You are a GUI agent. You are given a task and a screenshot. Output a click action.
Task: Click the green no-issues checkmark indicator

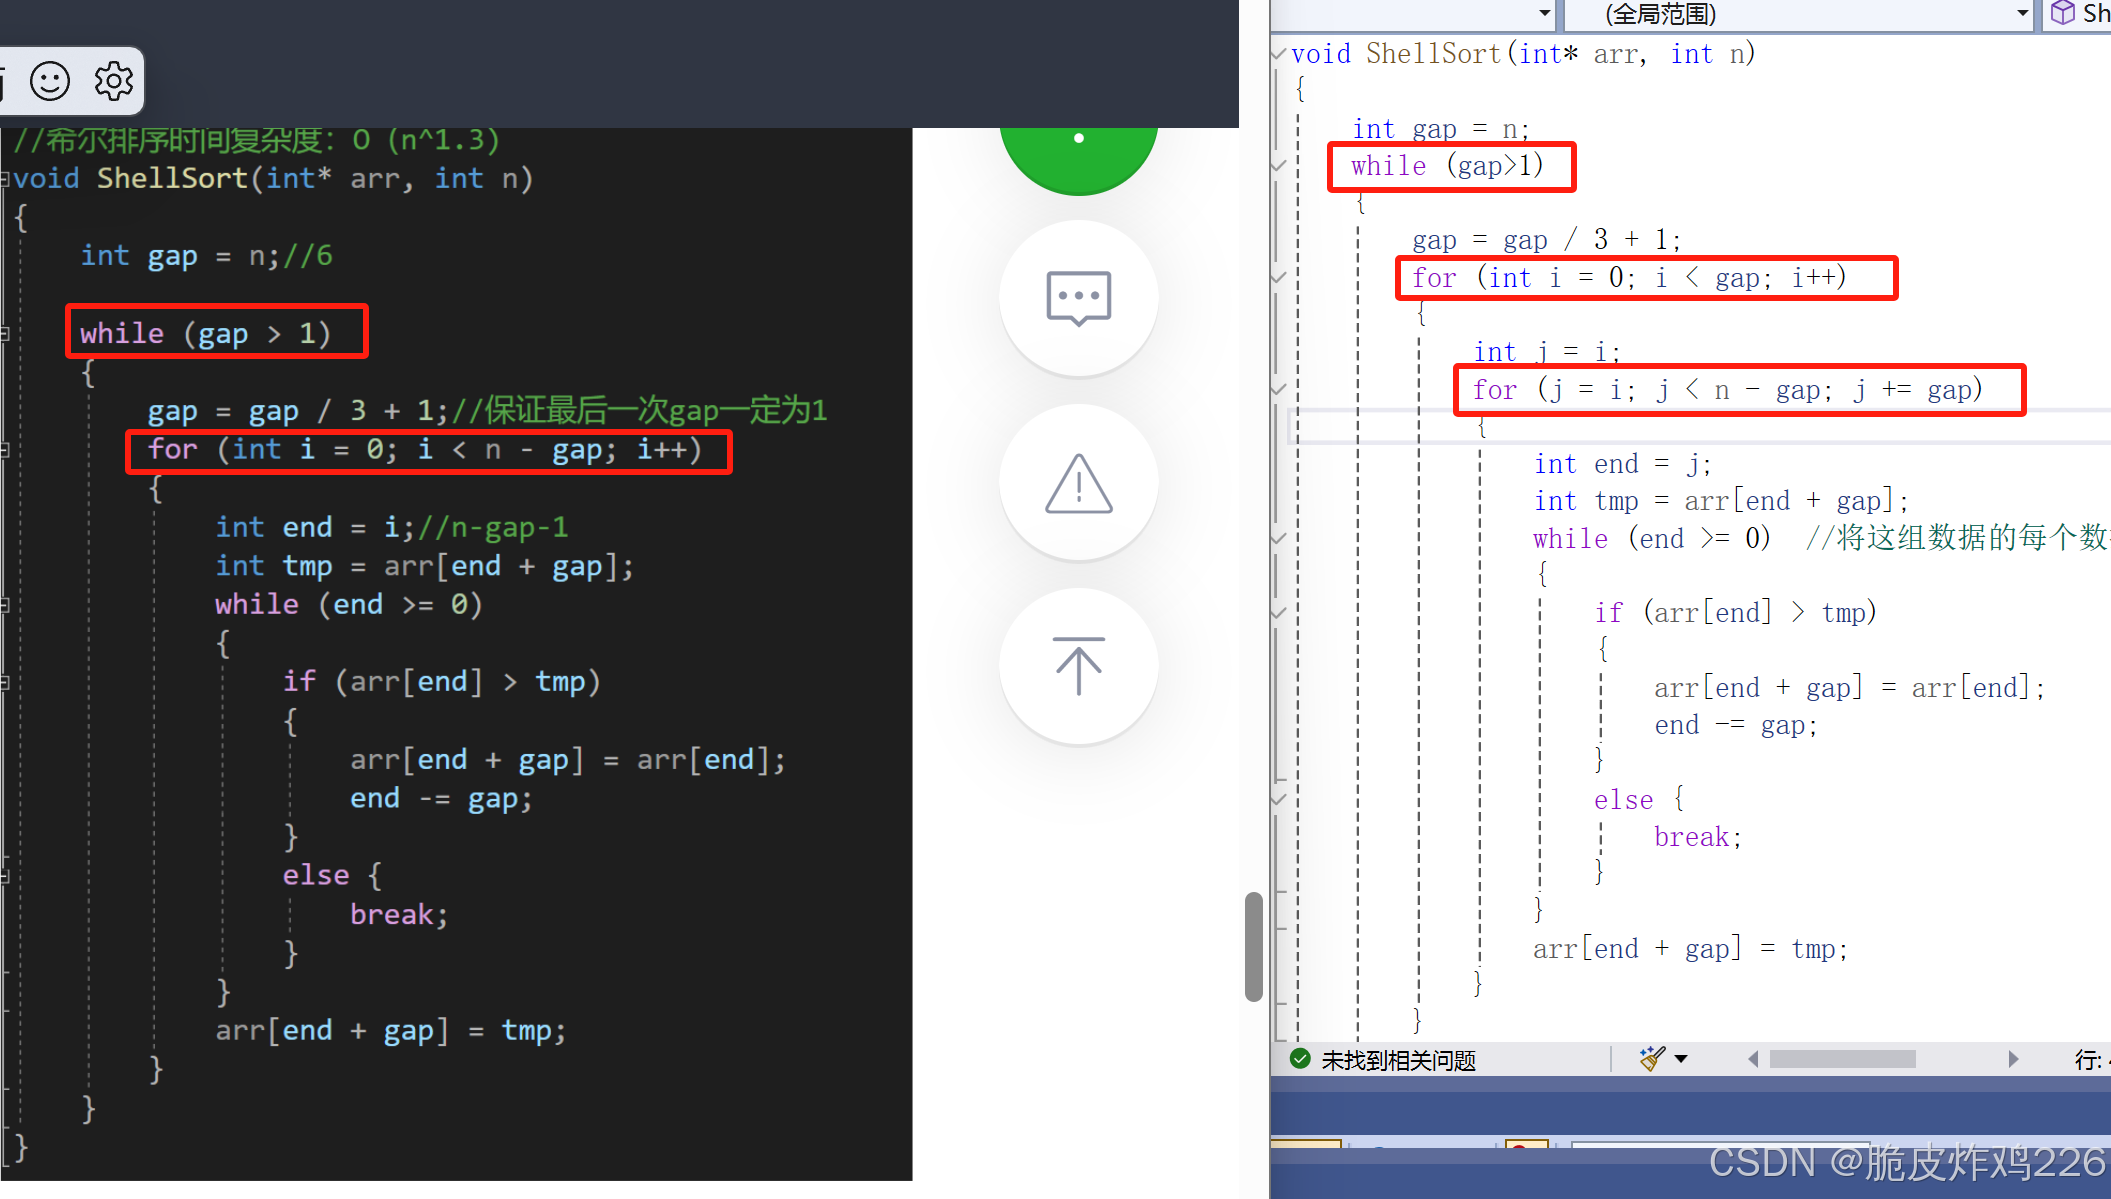tap(1300, 1059)
